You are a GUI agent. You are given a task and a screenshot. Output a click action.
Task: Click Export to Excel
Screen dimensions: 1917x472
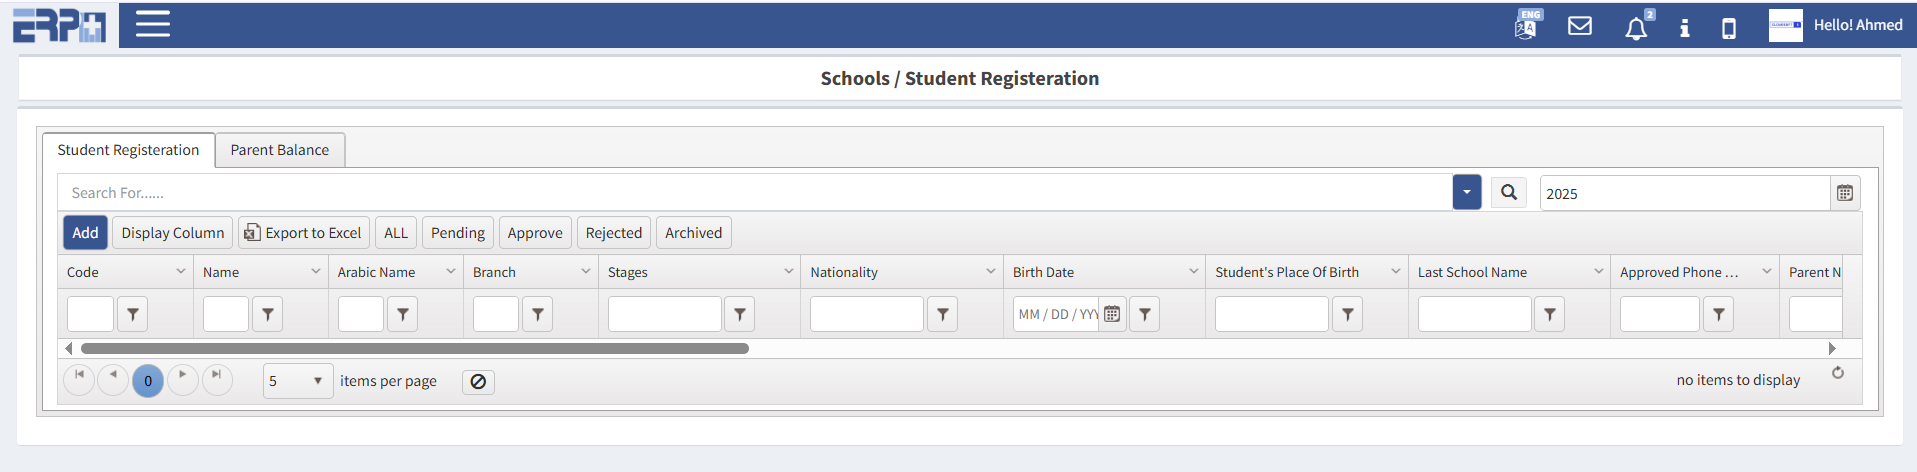[x=304, y=233]
